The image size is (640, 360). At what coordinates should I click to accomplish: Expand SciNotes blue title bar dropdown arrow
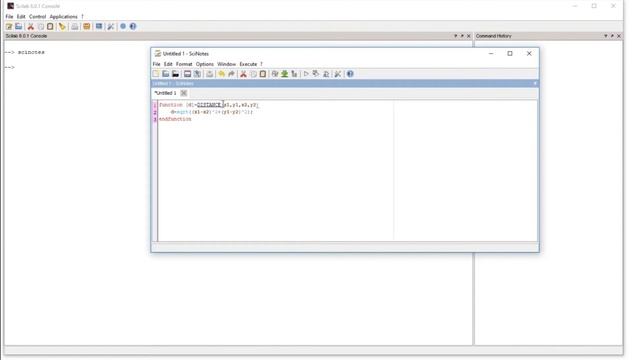535,83
